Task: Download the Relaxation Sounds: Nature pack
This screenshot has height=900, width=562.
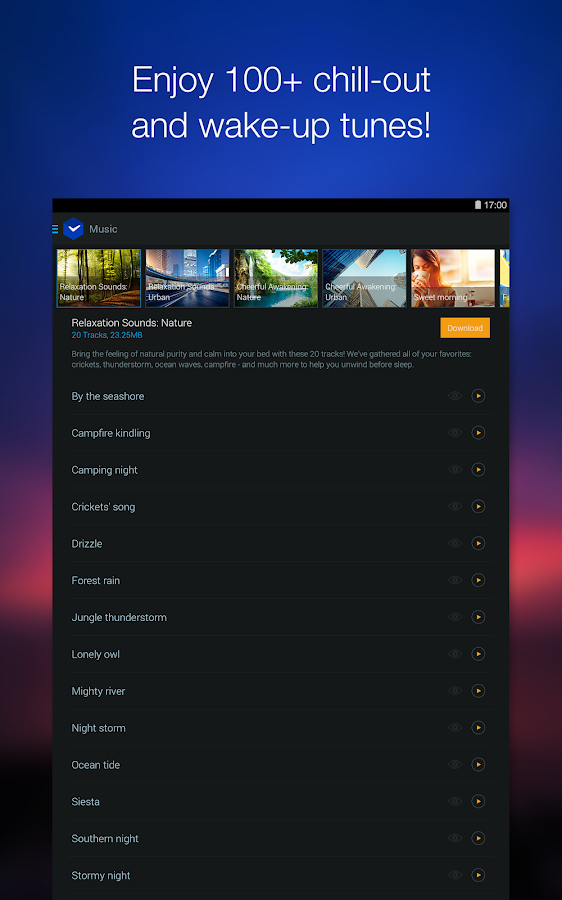Action: pyautogui.click(x=465, y=328)
